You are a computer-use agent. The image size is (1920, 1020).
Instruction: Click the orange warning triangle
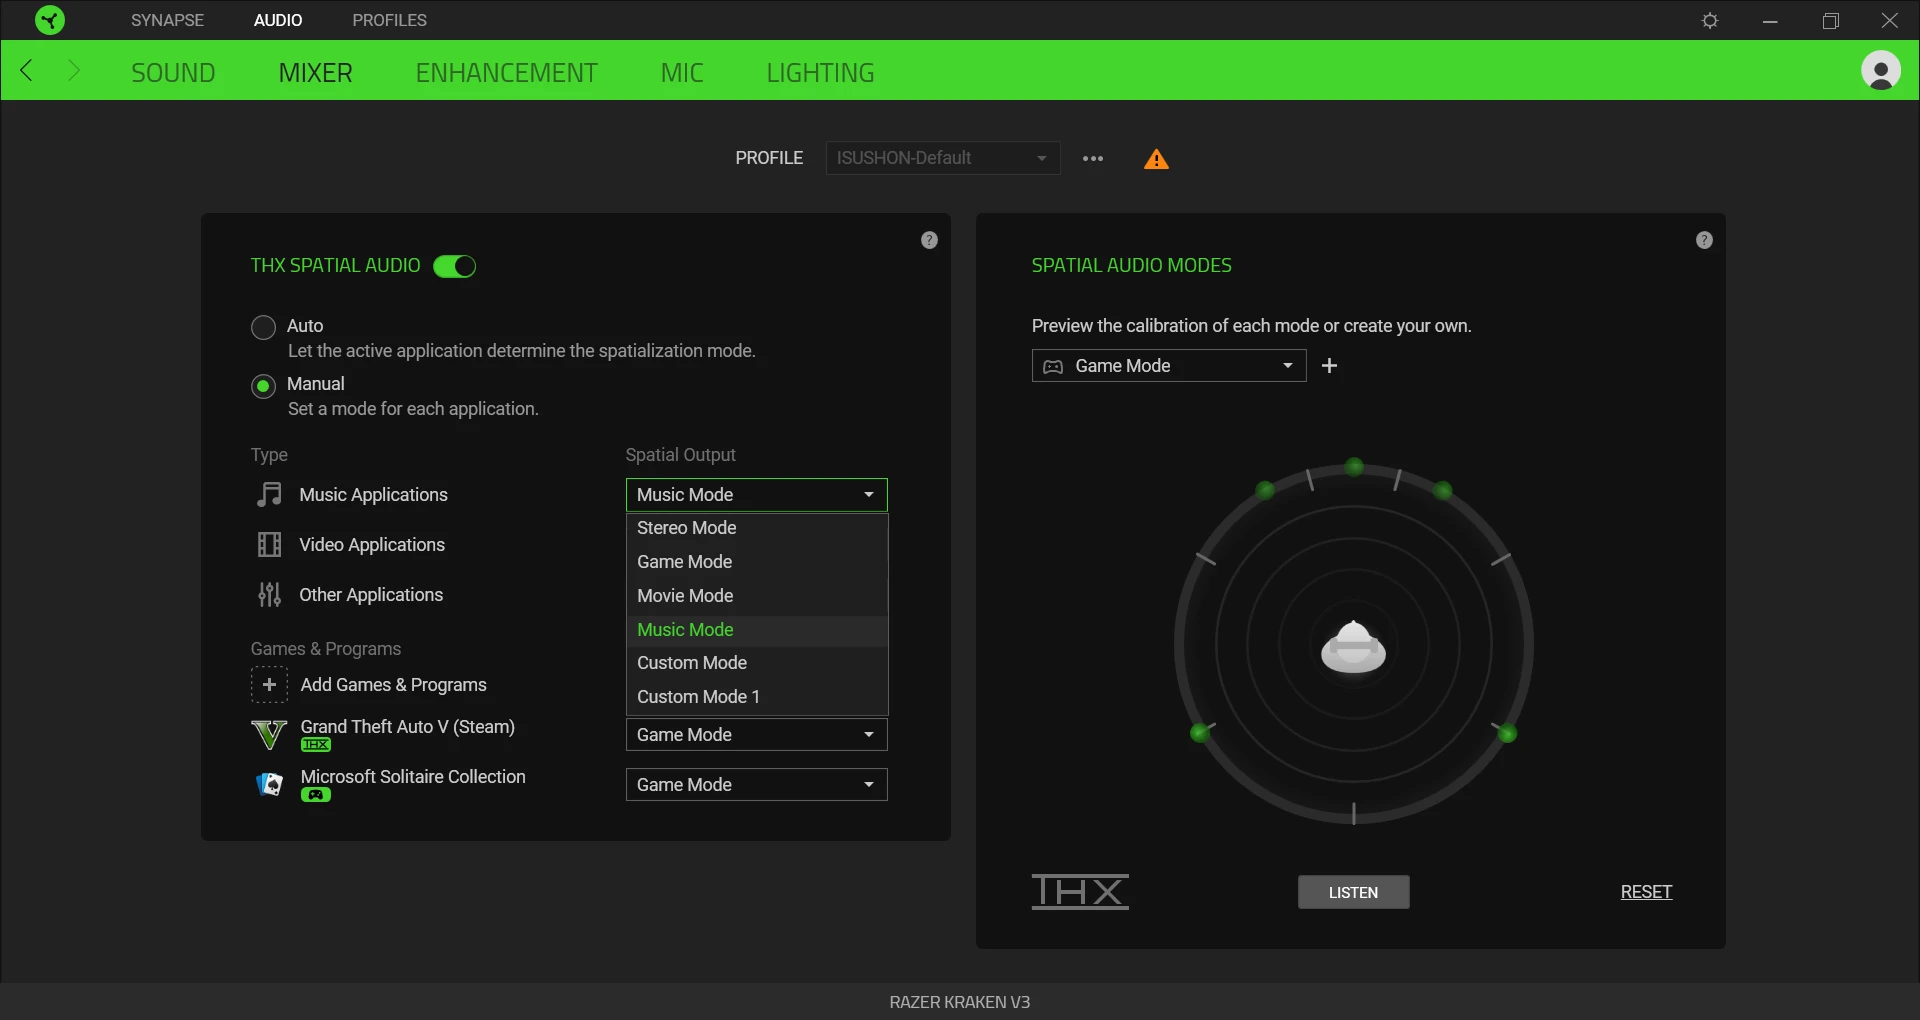tap(1156, 159)
